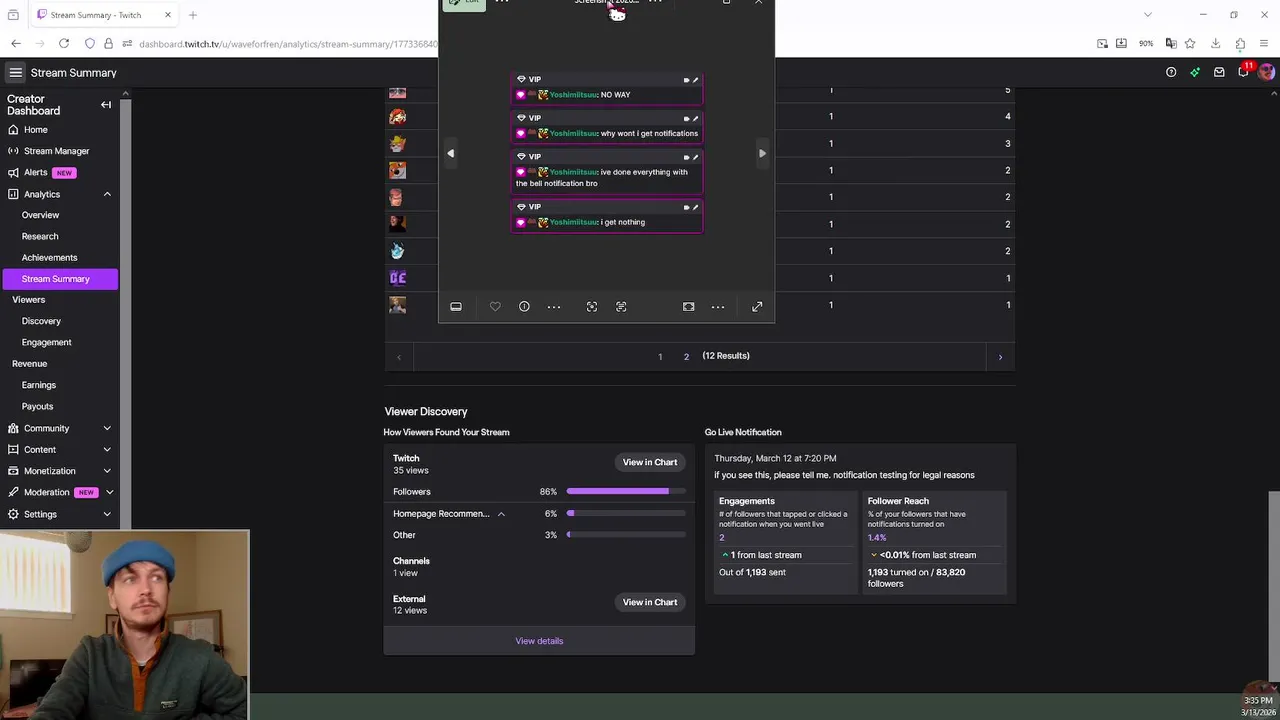The image size is (1280, 720).
Task: Open Payouts under Revenue
Action: click(37, 407)
